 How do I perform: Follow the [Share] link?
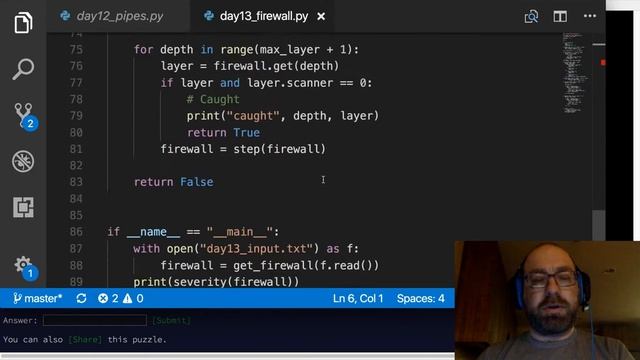[x=85, y=340]
